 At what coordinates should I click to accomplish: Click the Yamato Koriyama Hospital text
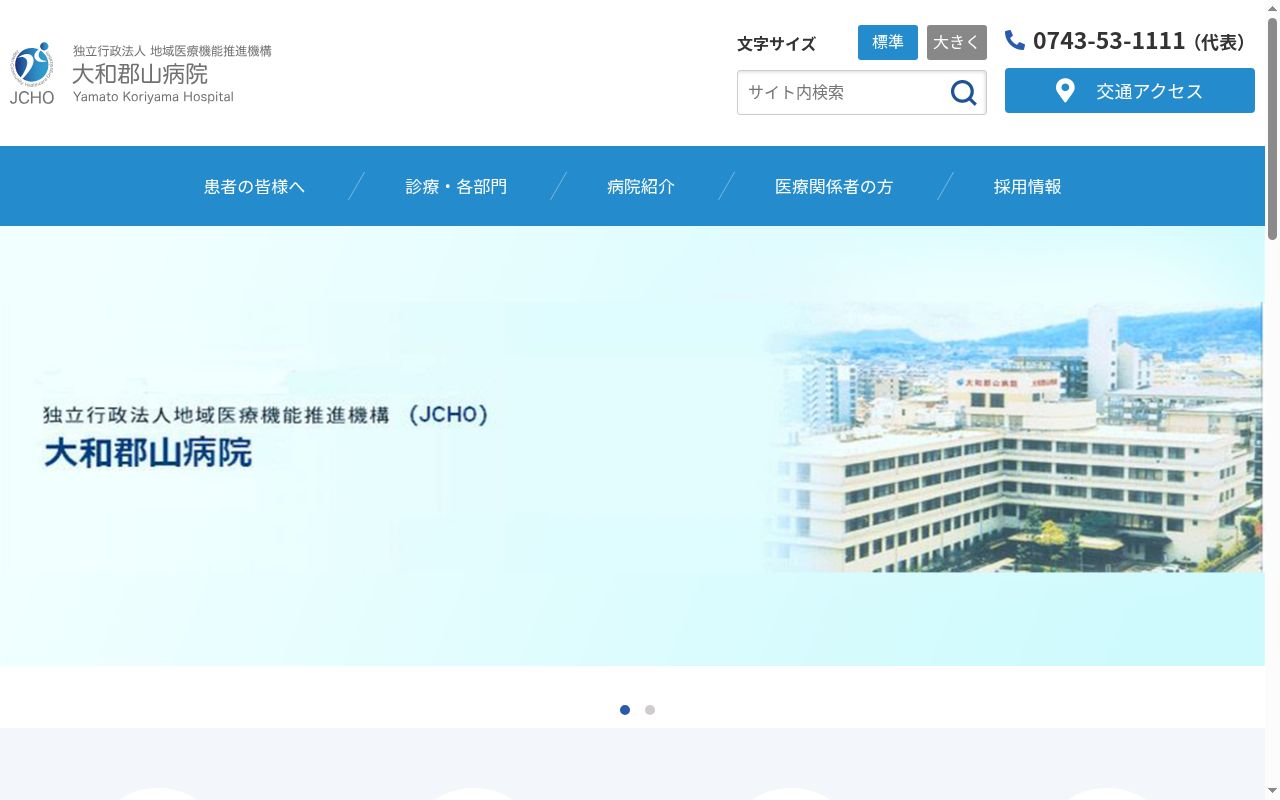tap(153, 97)
